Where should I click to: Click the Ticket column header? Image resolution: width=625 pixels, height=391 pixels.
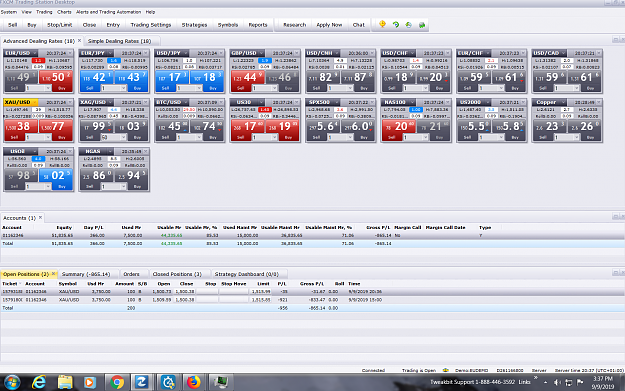(10, 283)
